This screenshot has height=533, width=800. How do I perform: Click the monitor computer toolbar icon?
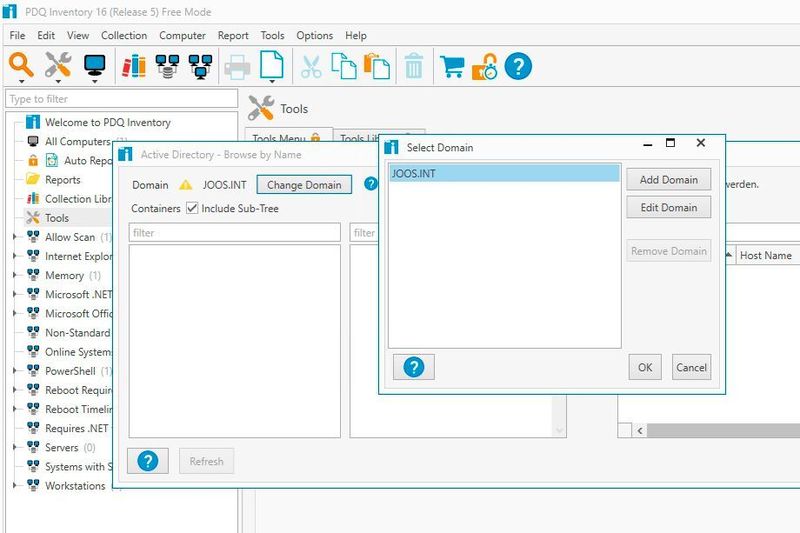[94, 65]
